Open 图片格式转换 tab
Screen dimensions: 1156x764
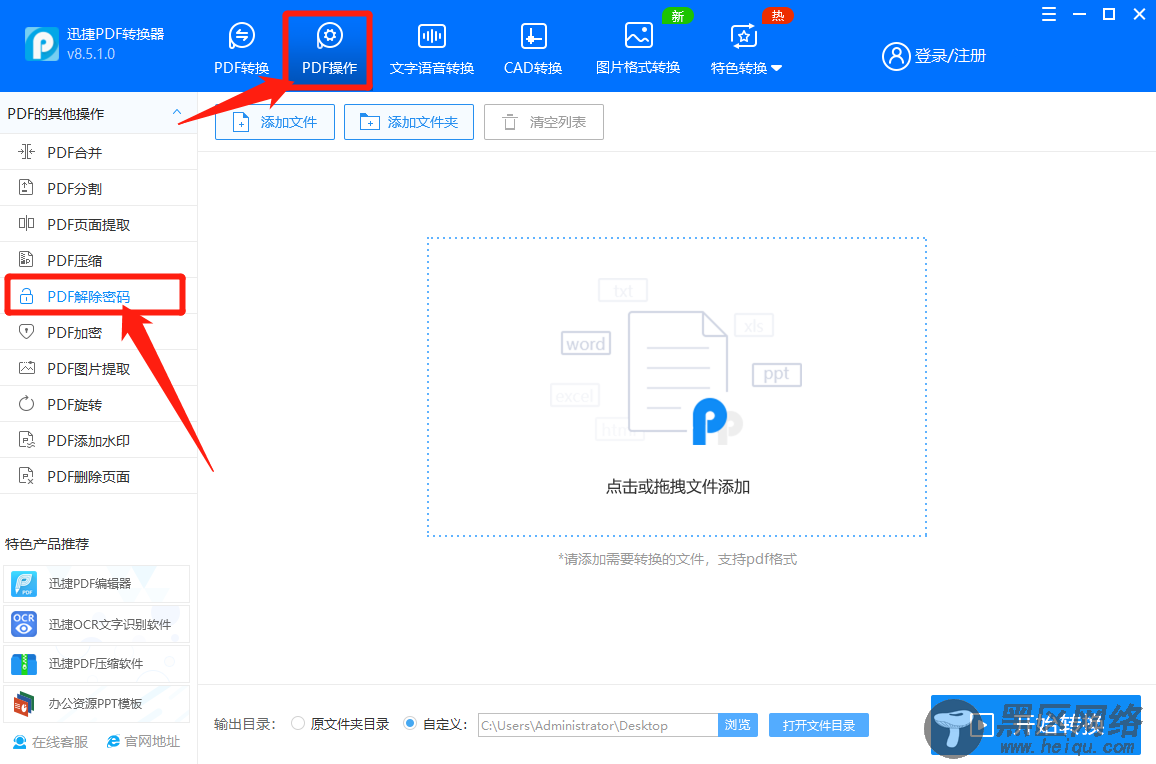(638, 49)
